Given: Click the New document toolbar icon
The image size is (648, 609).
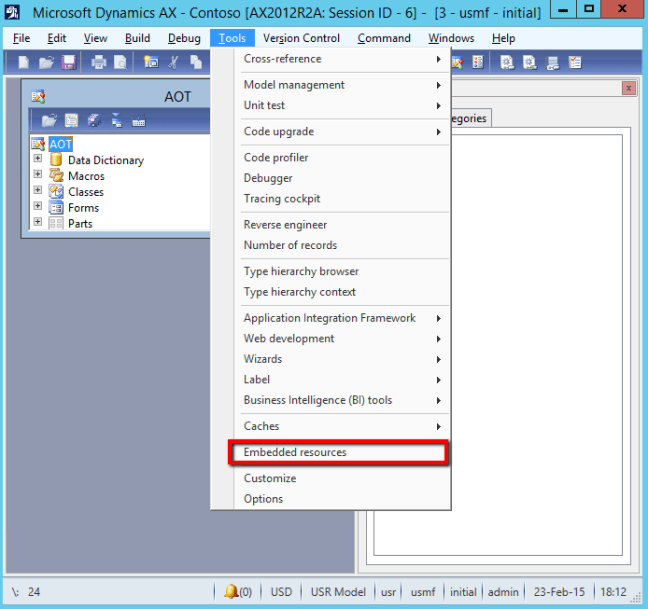Looking at the screenshot, I should [x=24, y=62].
